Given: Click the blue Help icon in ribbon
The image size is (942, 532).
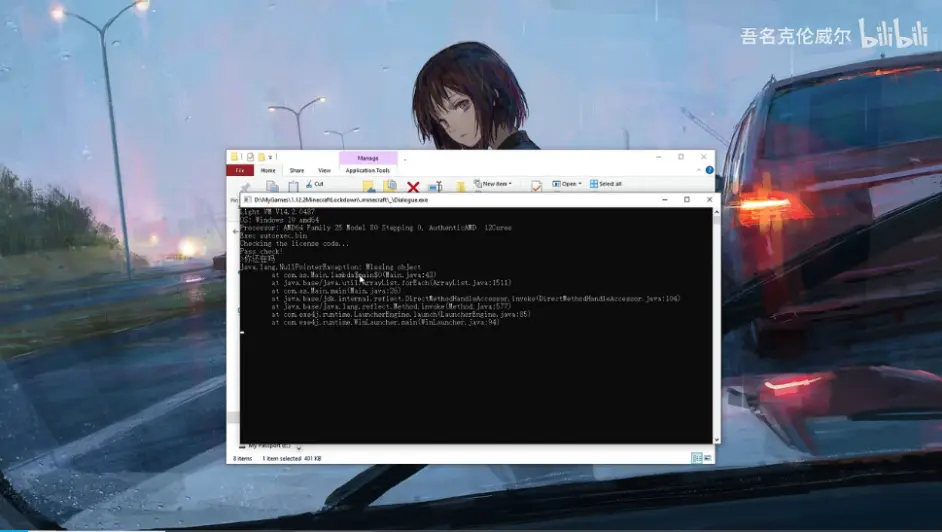Looking at the screenshot, I should click(710, 171).
